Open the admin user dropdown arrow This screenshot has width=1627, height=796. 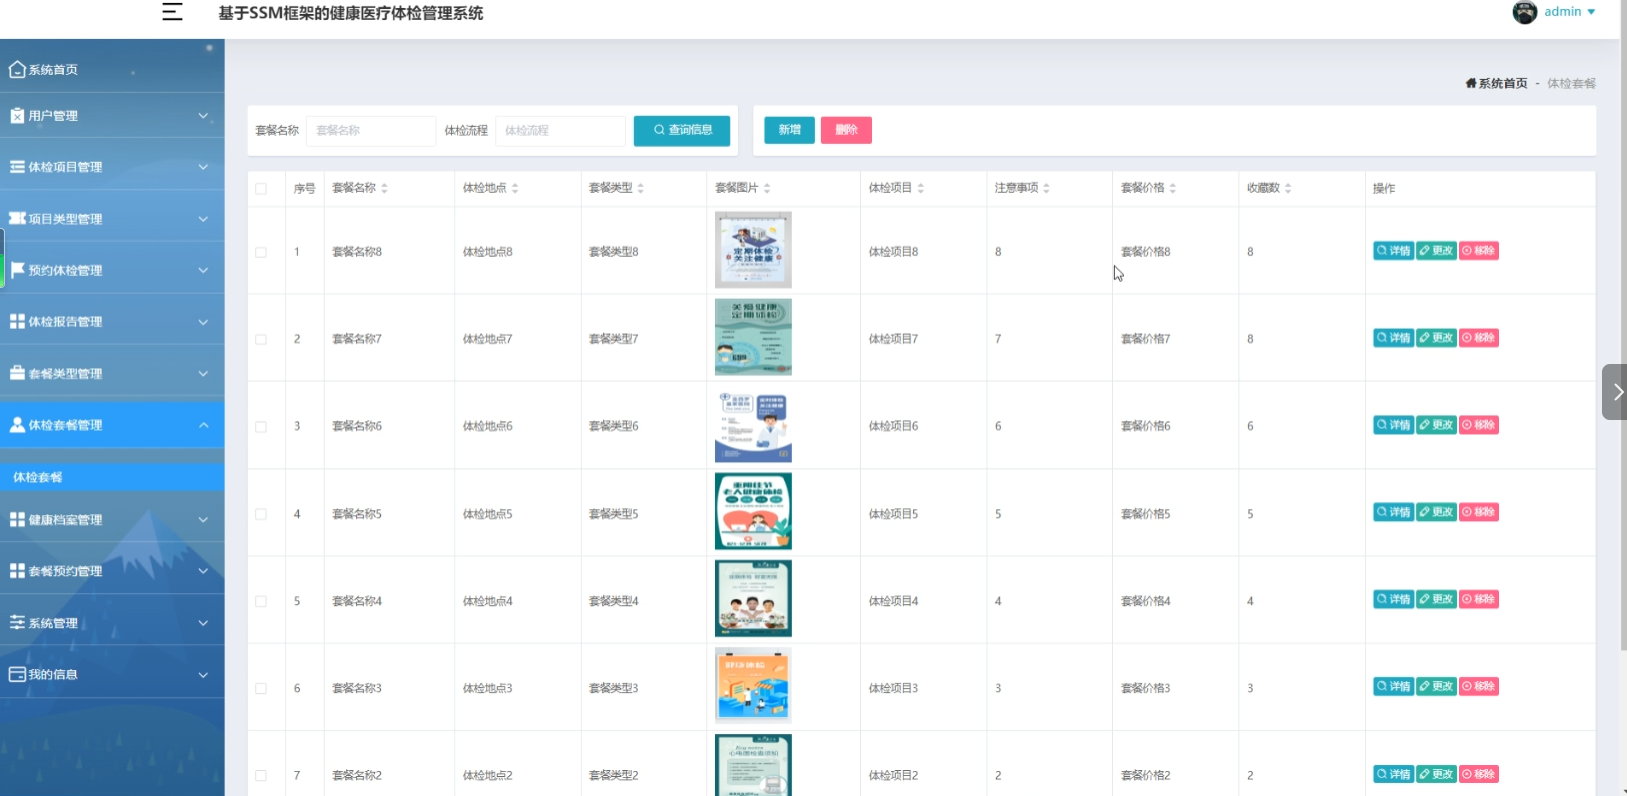(1592, 12)
